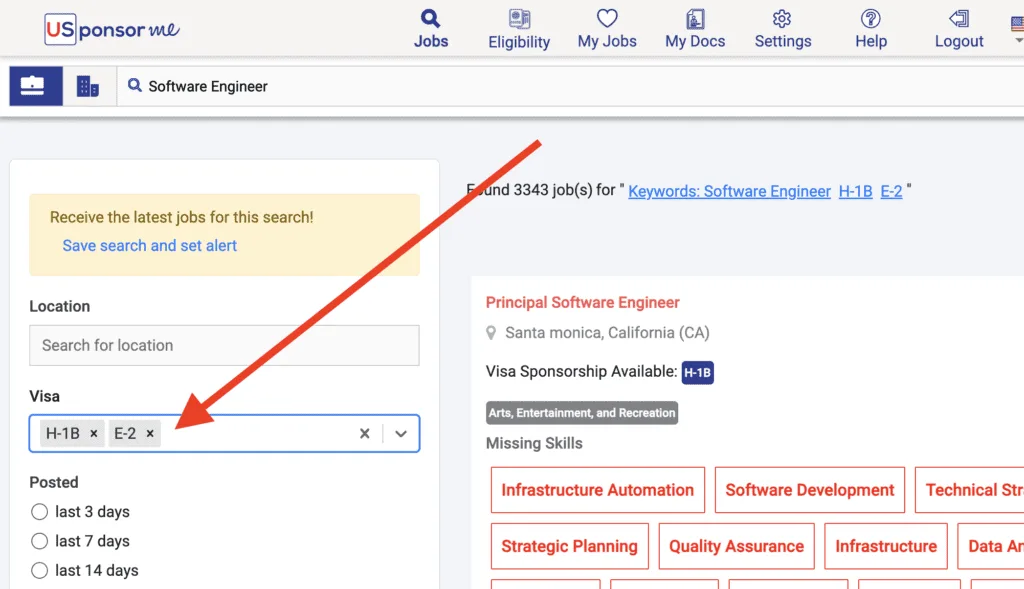Viewport: 1024px width, 589px height.
Task: Click Save search and set alert link
Action: coord(150,246)
